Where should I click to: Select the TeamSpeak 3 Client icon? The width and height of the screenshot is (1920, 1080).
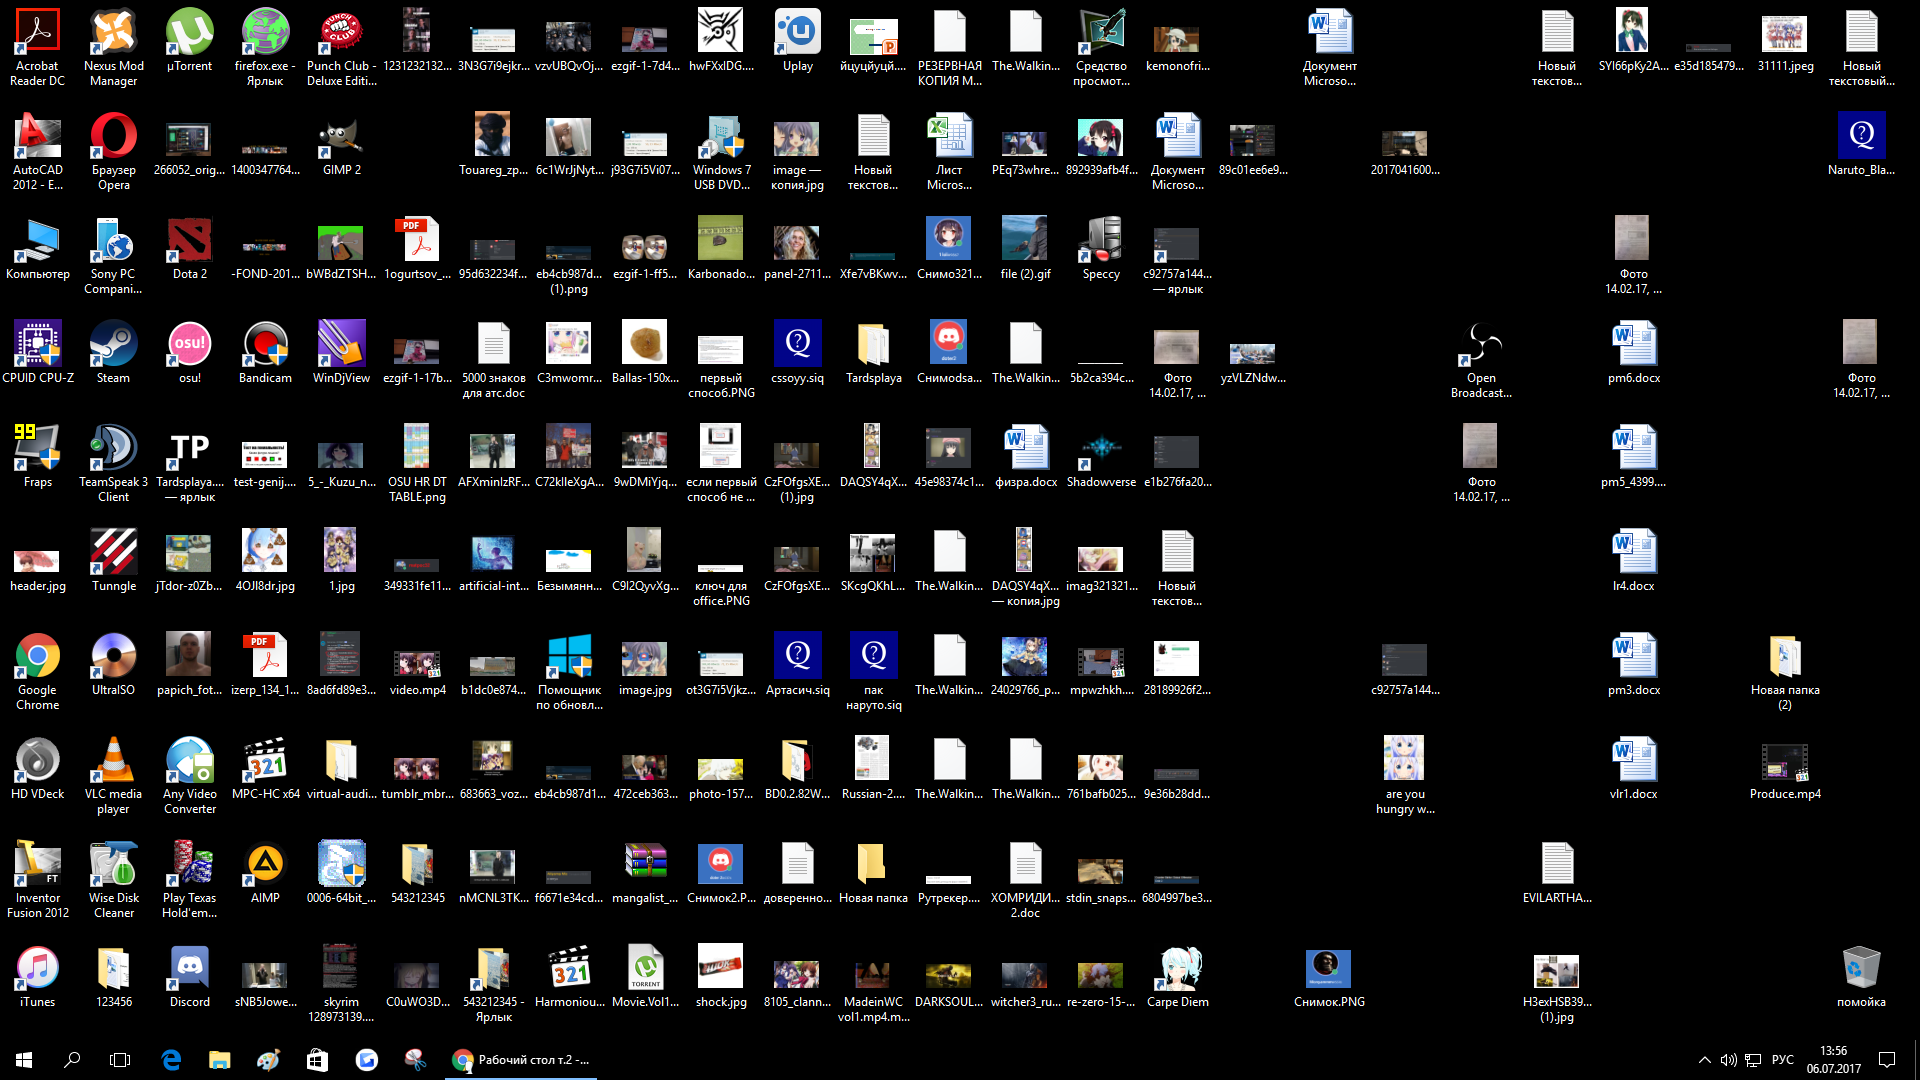pos(113,450)
